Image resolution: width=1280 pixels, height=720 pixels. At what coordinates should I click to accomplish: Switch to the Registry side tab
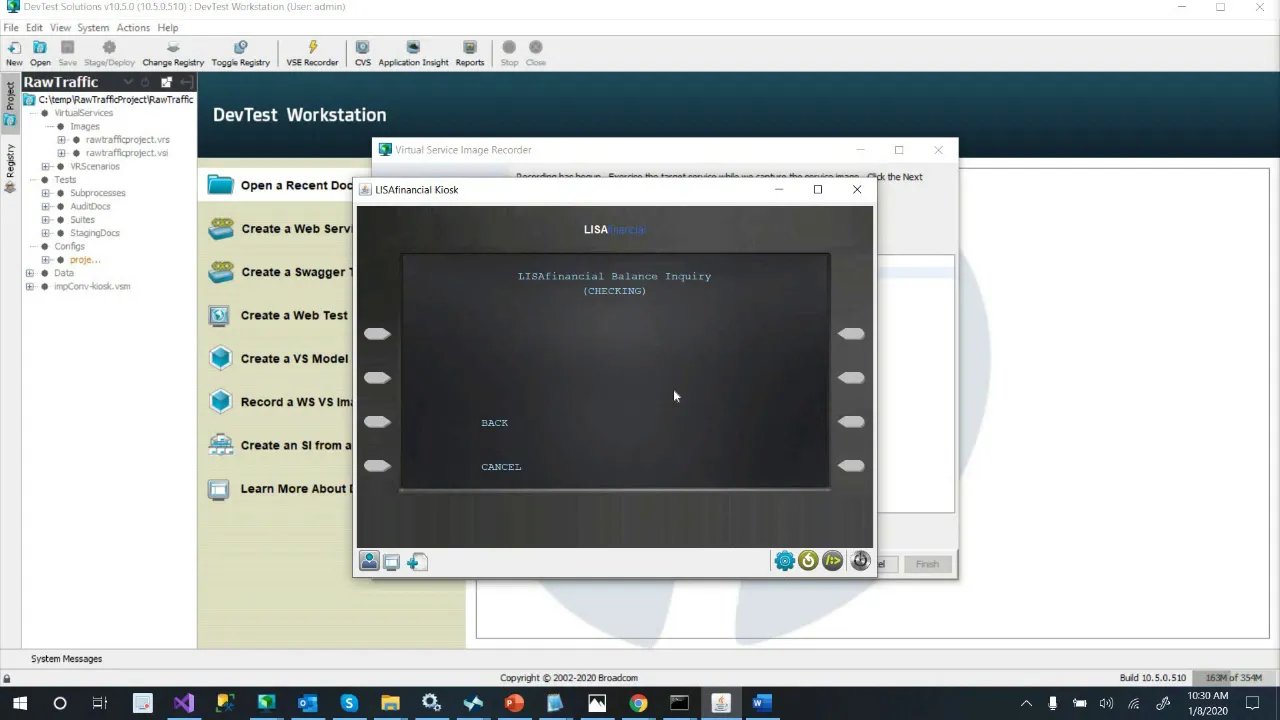10,168
